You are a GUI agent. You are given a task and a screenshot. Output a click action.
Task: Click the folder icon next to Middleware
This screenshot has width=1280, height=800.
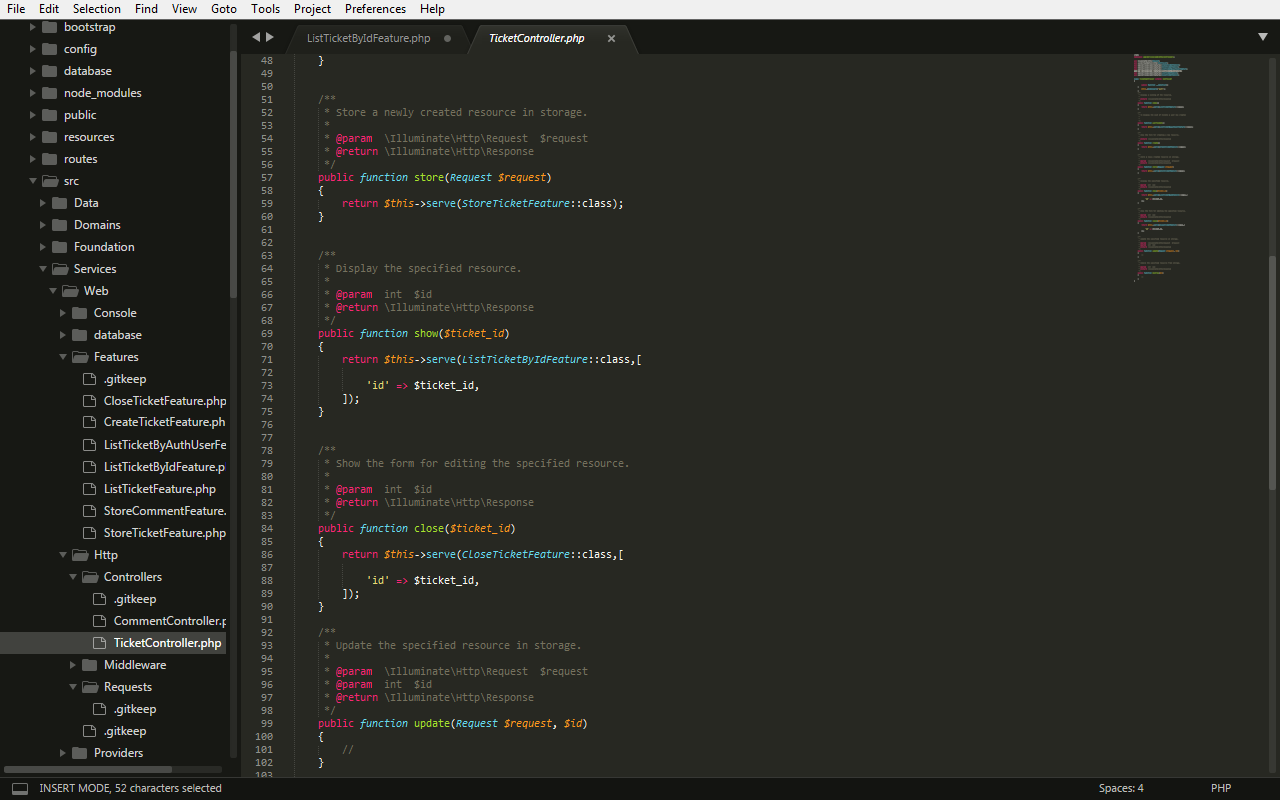[89, 665]
